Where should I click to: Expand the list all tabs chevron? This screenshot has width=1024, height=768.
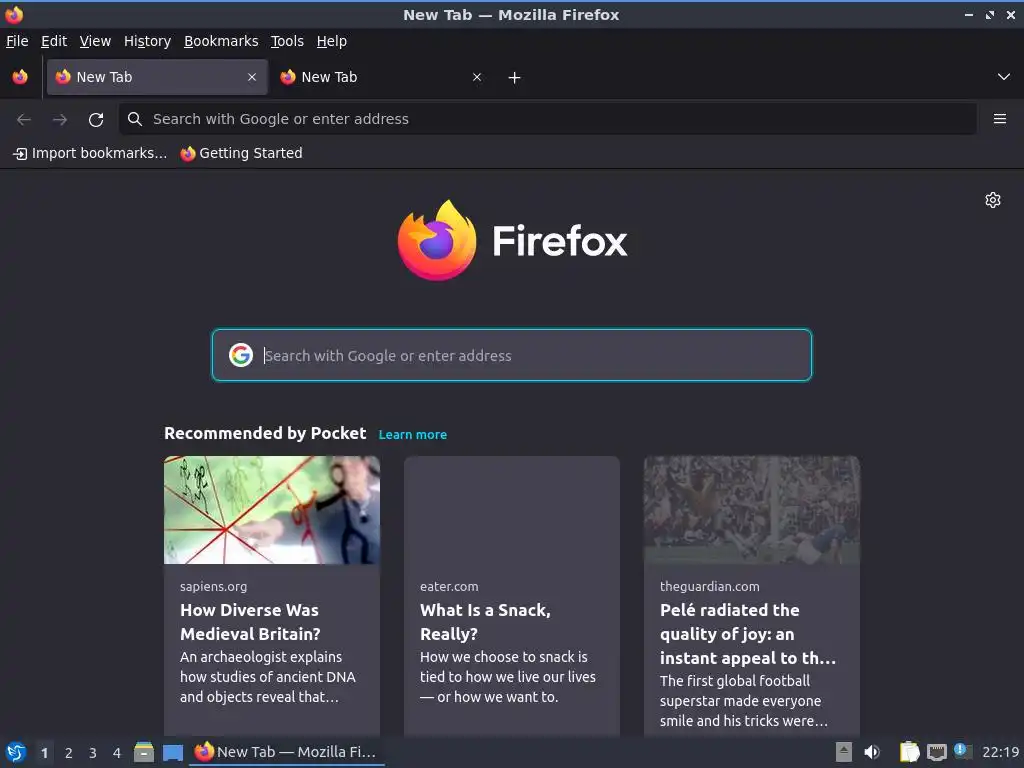[1004, 77]
